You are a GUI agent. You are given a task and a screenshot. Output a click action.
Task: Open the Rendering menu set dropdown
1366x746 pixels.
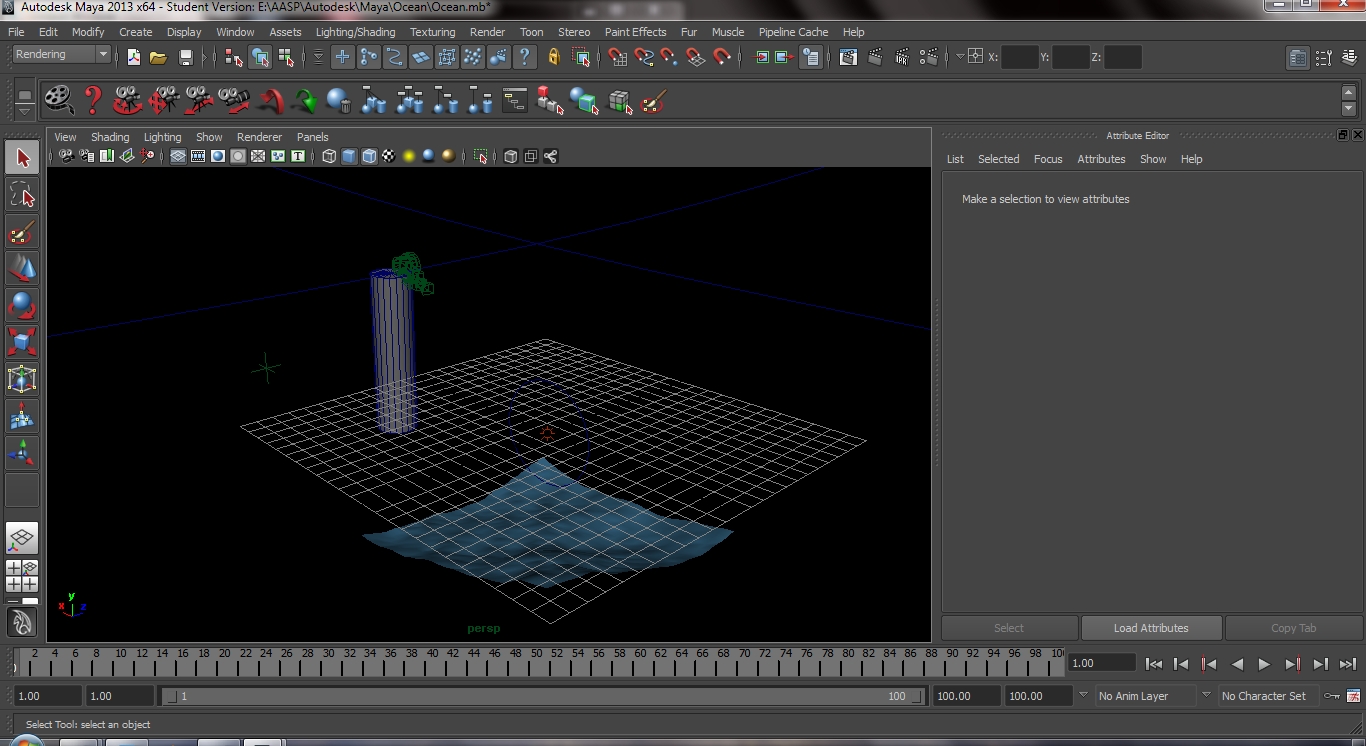pos(60,54)
